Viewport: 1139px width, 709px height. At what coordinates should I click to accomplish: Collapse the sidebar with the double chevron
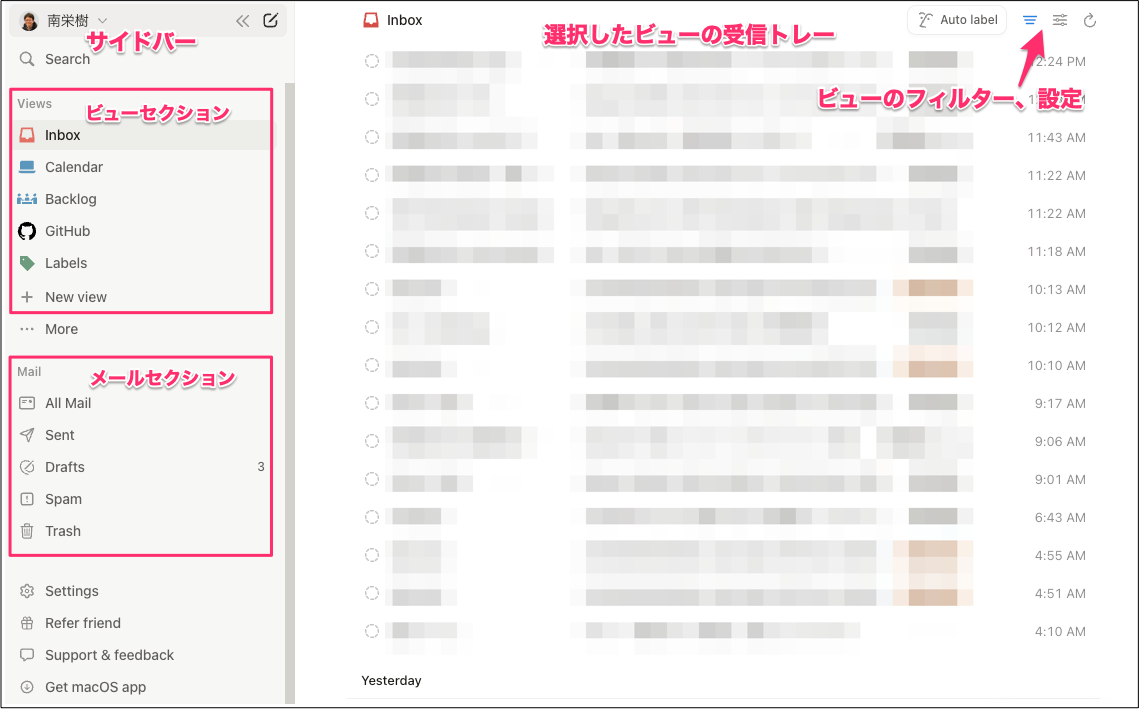pyautogui.click(x=243, y=19)
